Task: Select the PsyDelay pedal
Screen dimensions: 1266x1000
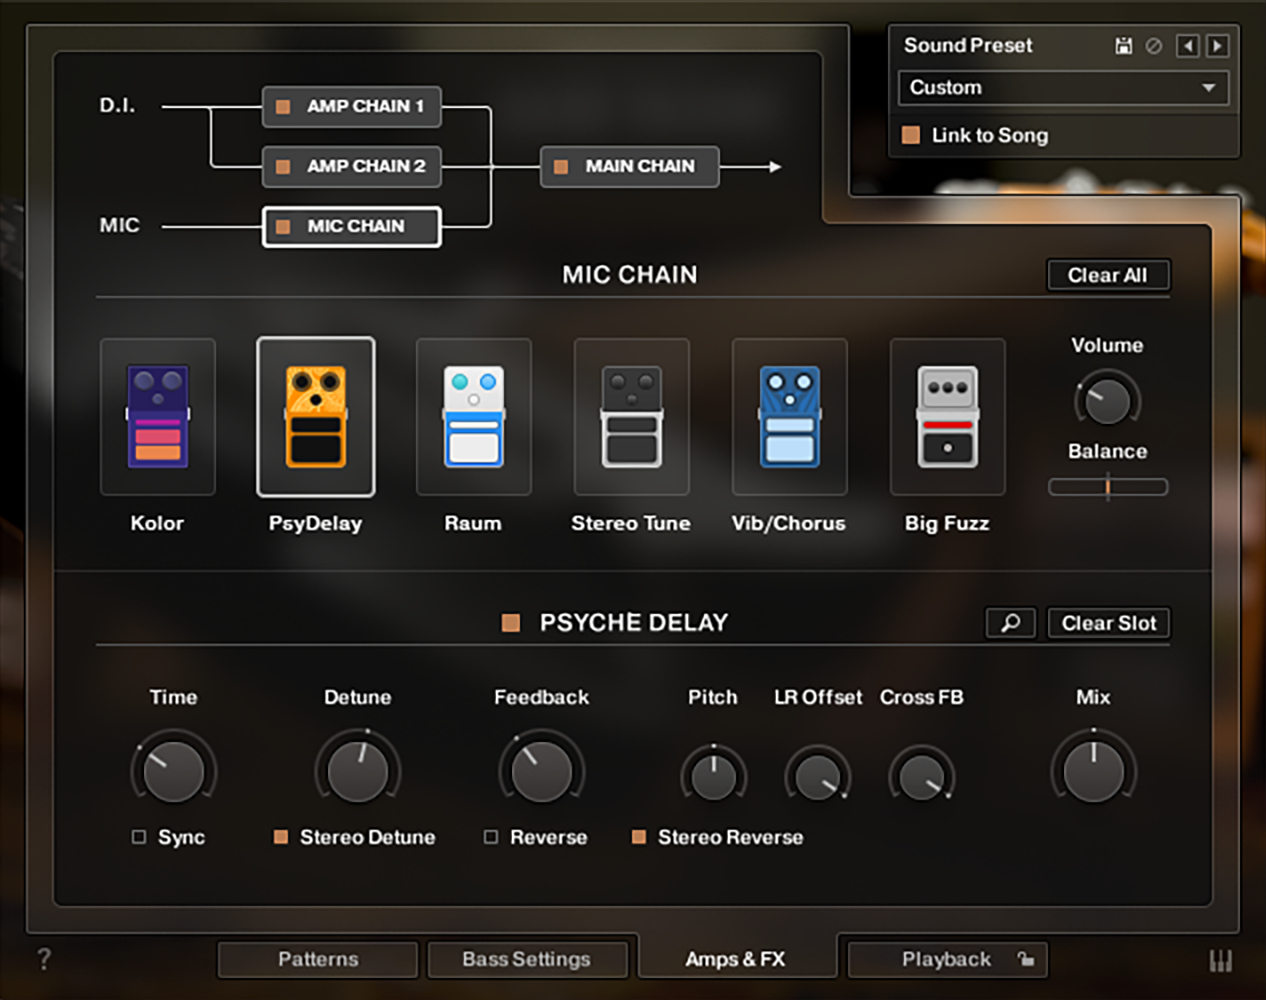Action: pyautogui.click(x=316, y=417)
